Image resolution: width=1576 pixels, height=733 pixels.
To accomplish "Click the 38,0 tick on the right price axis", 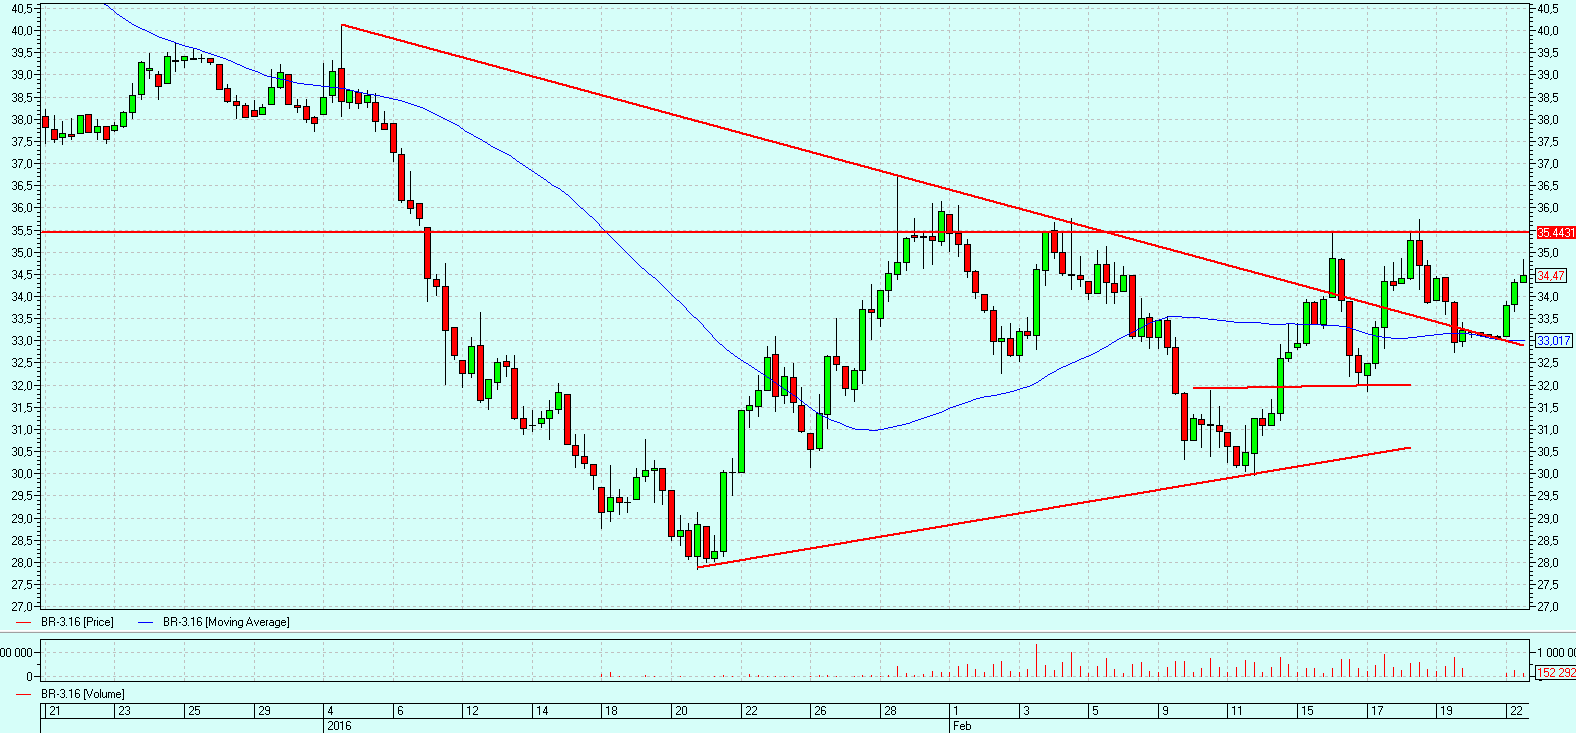I will click(1548, 120).
